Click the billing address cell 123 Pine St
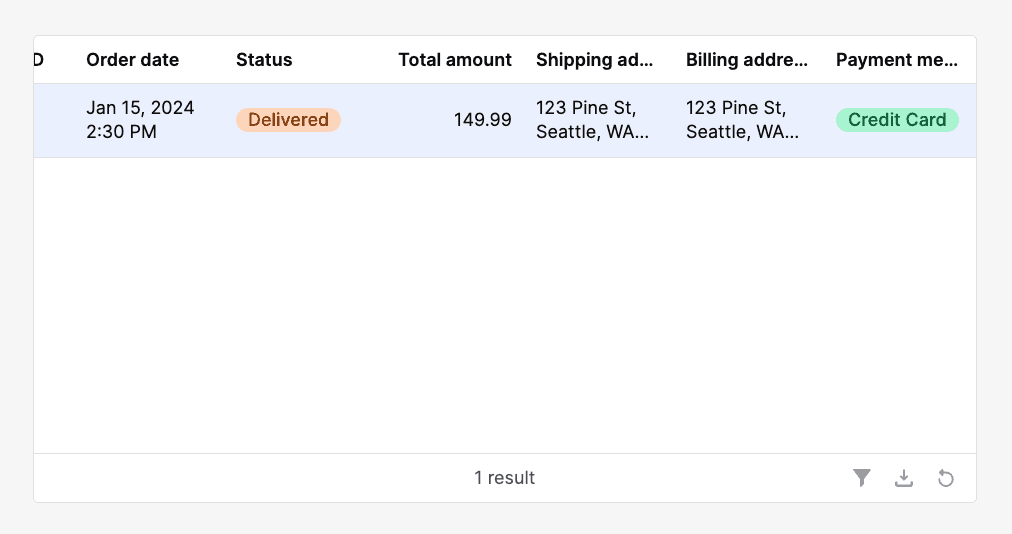 pyautogui.click(x=736, y=108)
